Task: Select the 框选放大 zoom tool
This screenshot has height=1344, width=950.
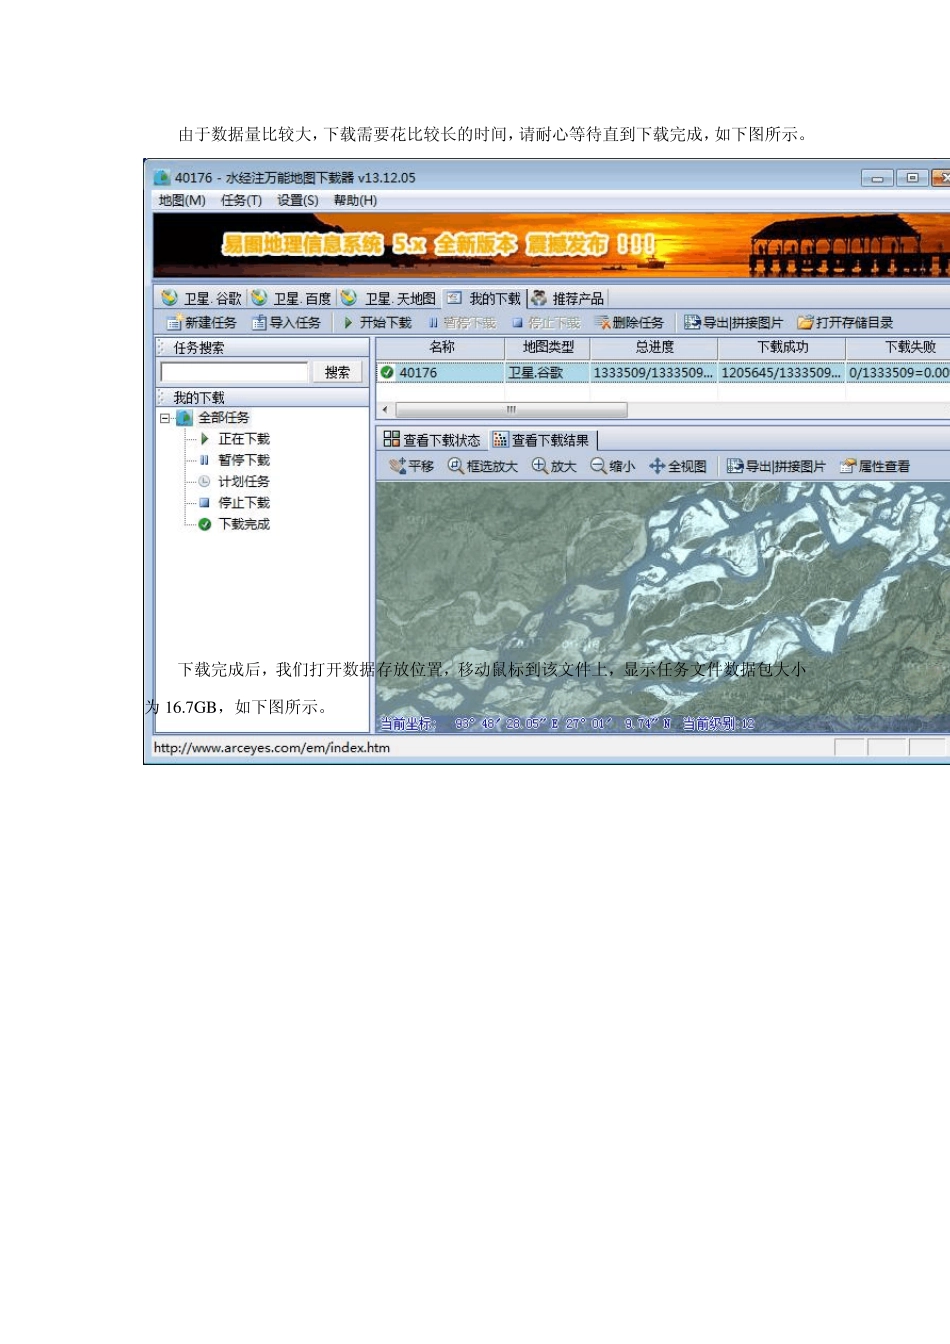Action: tap(482, 466)
